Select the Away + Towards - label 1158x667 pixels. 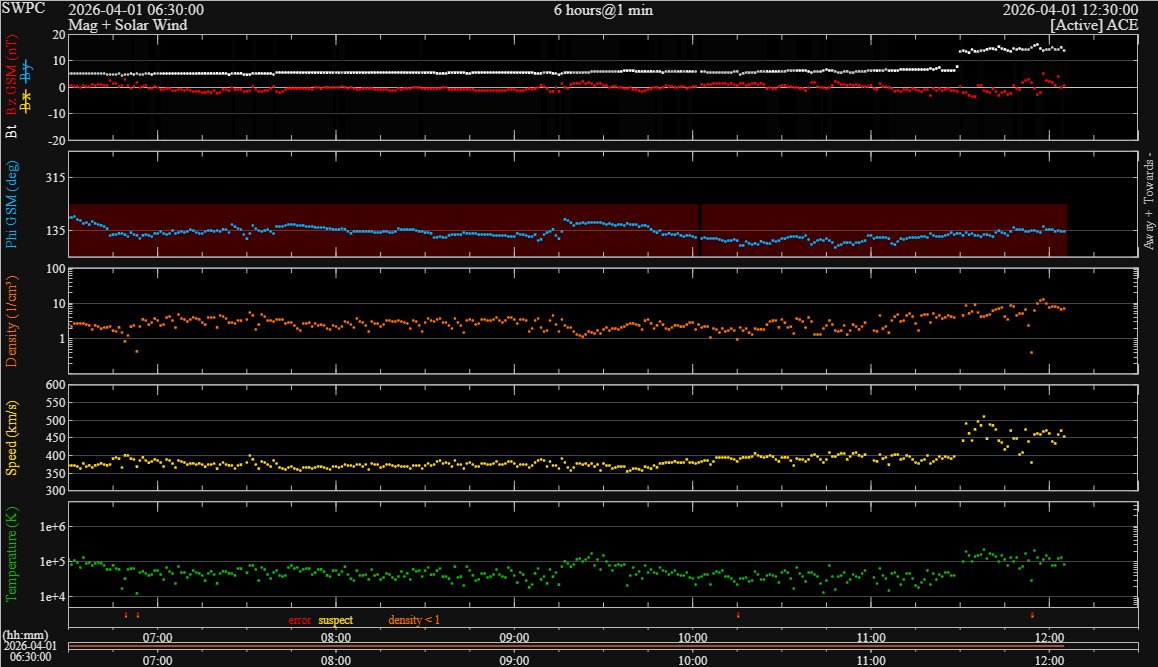click(1148, 201)
